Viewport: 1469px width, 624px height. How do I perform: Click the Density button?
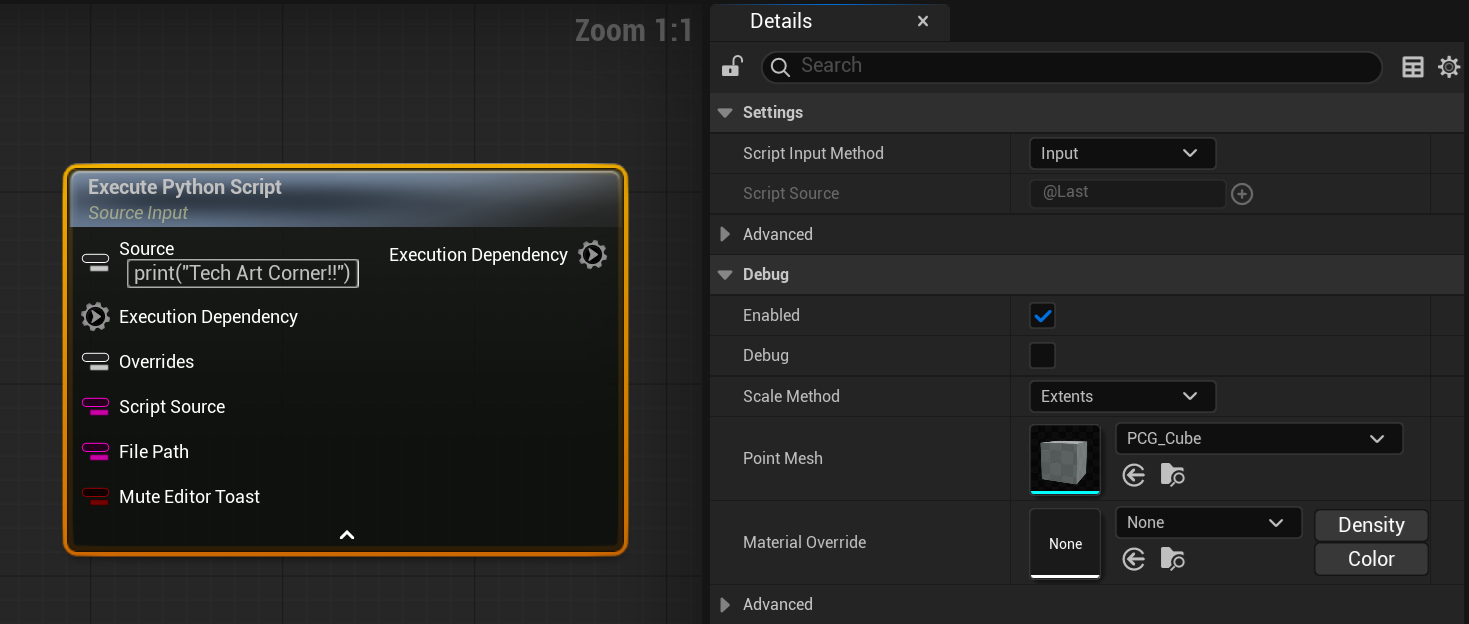1370,526
